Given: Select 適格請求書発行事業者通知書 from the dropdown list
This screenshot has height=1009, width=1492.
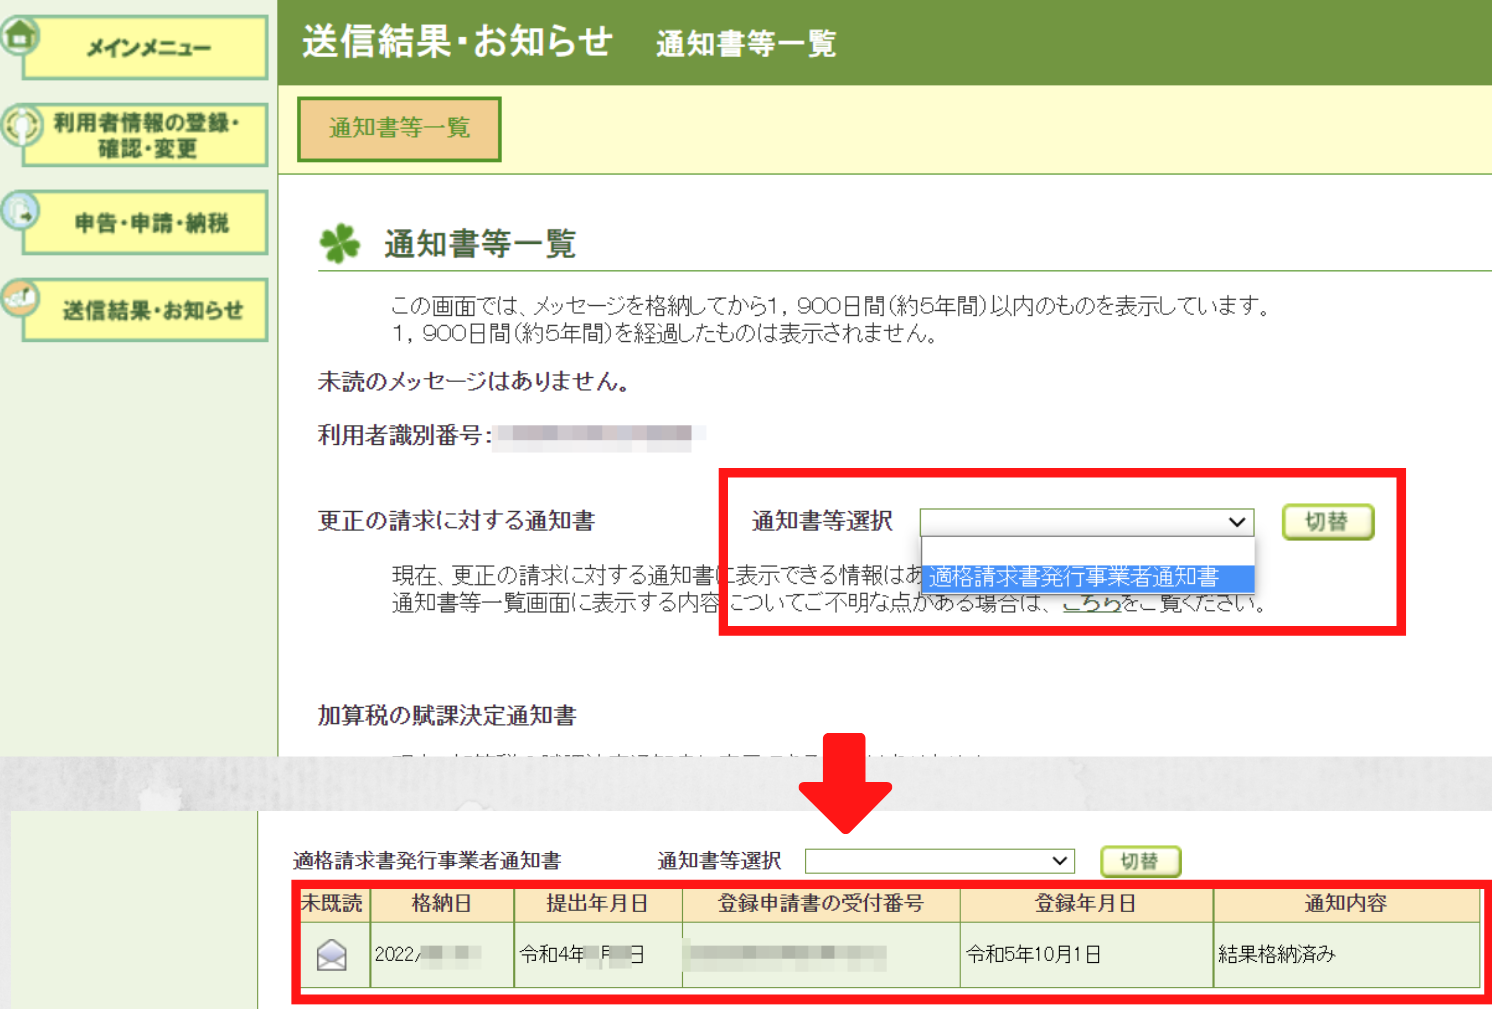Looking at the screenshot, I should pyautogui.click(x=1076, y=577).
